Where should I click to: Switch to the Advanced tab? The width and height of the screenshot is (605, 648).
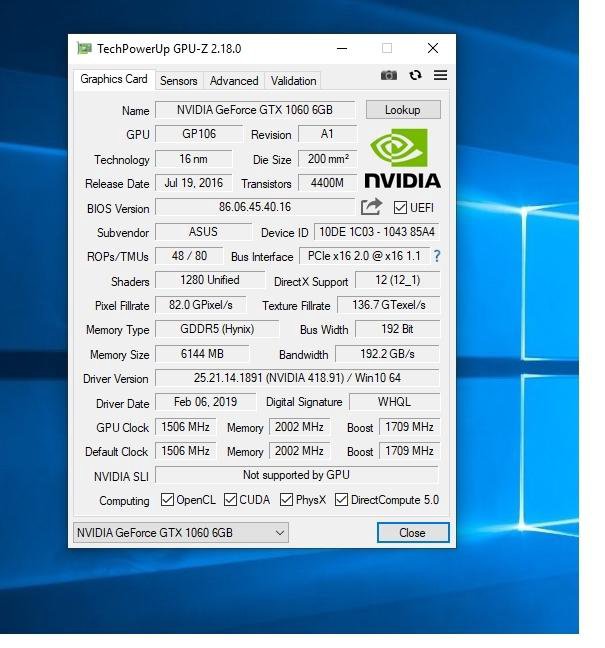point(234,81)
